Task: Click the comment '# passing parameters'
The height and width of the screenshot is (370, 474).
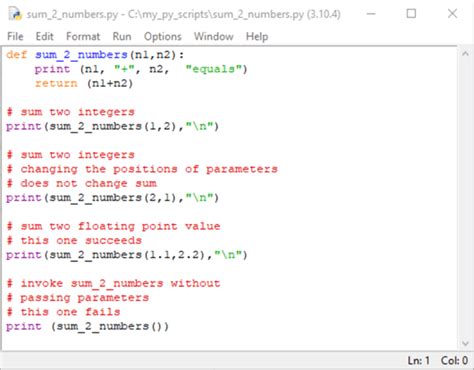Action: 78,298
